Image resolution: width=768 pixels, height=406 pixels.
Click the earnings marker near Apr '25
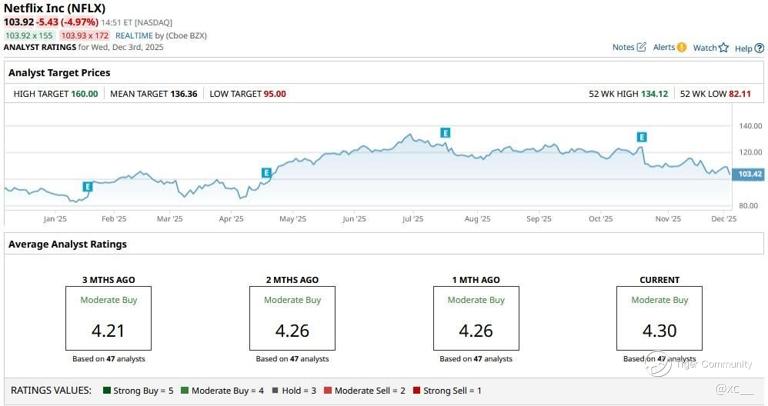(x=266, y=172)
